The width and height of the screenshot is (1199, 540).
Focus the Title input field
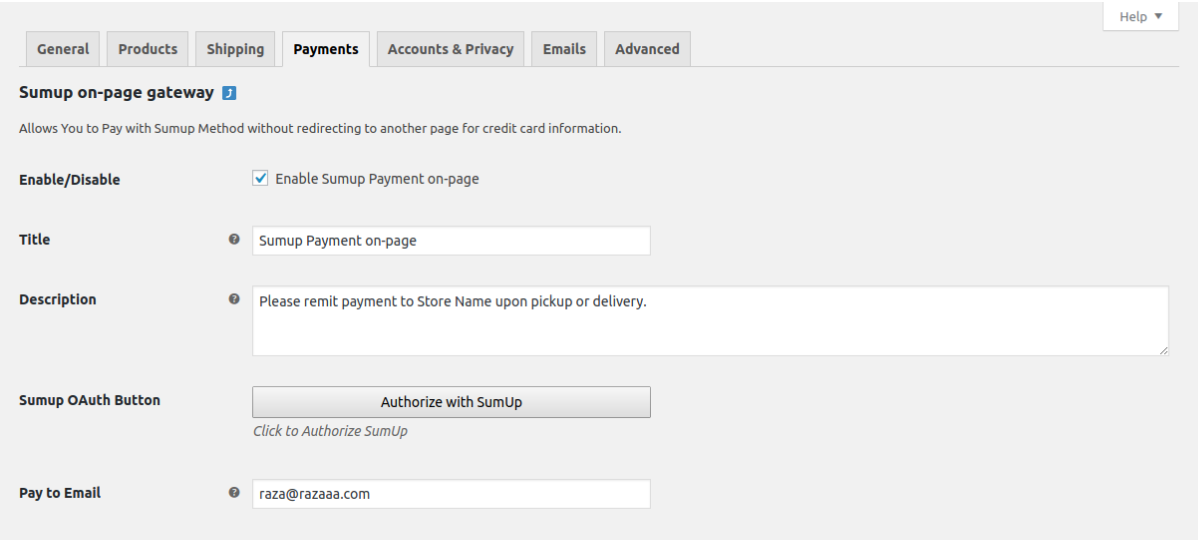[451, 240]
